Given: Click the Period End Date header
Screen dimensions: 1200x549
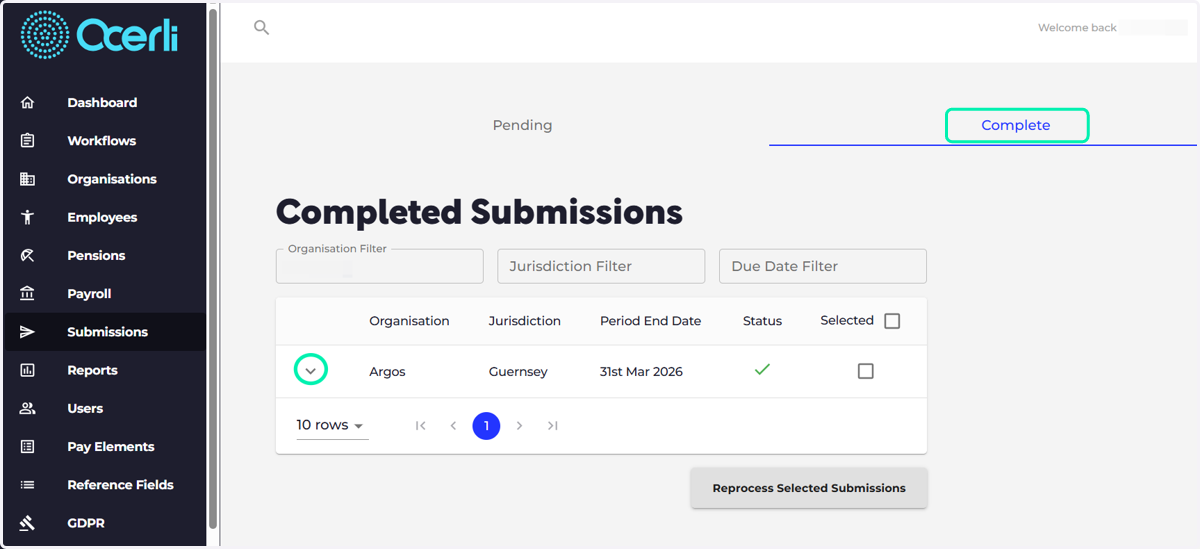Looking at the screenshot, I should tap(650, 321).
